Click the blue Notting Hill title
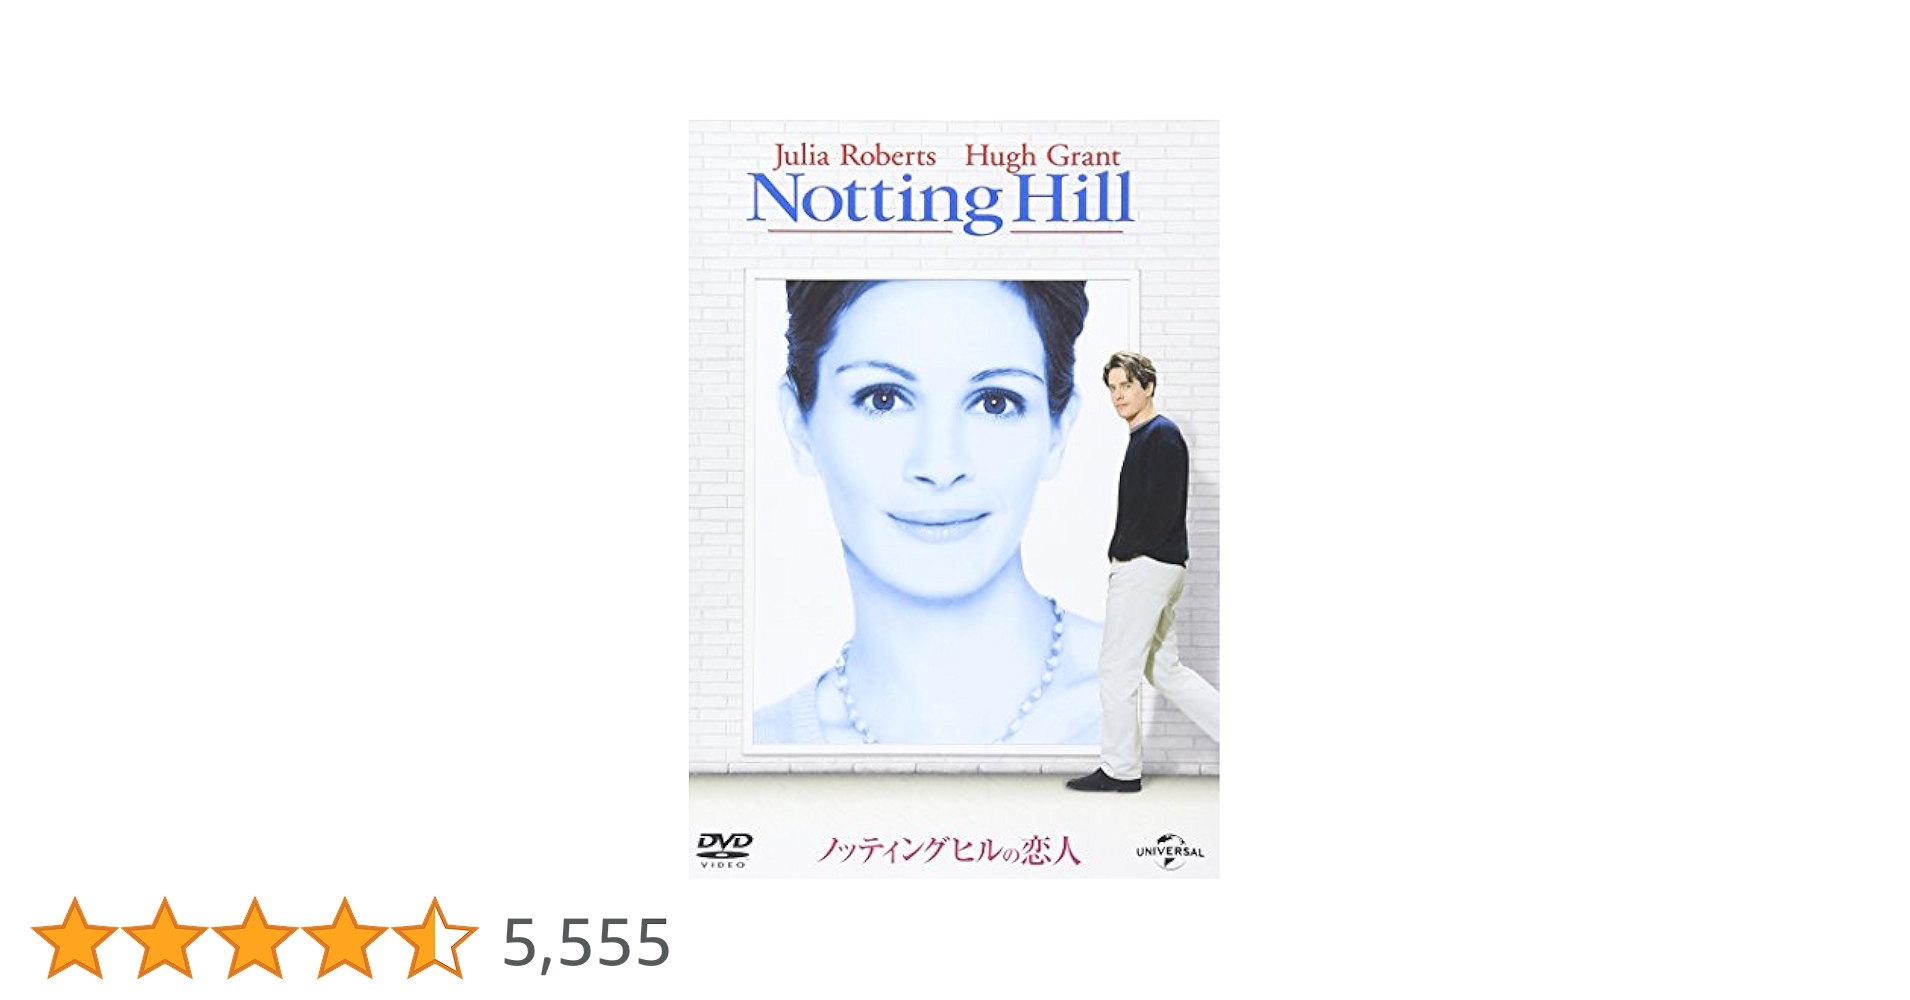This screenshot has width=1910, height=1000. (940, 202)
